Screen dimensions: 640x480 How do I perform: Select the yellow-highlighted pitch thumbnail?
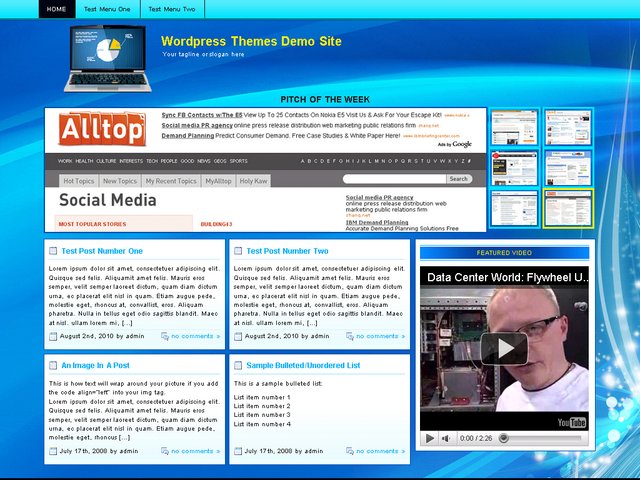(x=568, y=208)
